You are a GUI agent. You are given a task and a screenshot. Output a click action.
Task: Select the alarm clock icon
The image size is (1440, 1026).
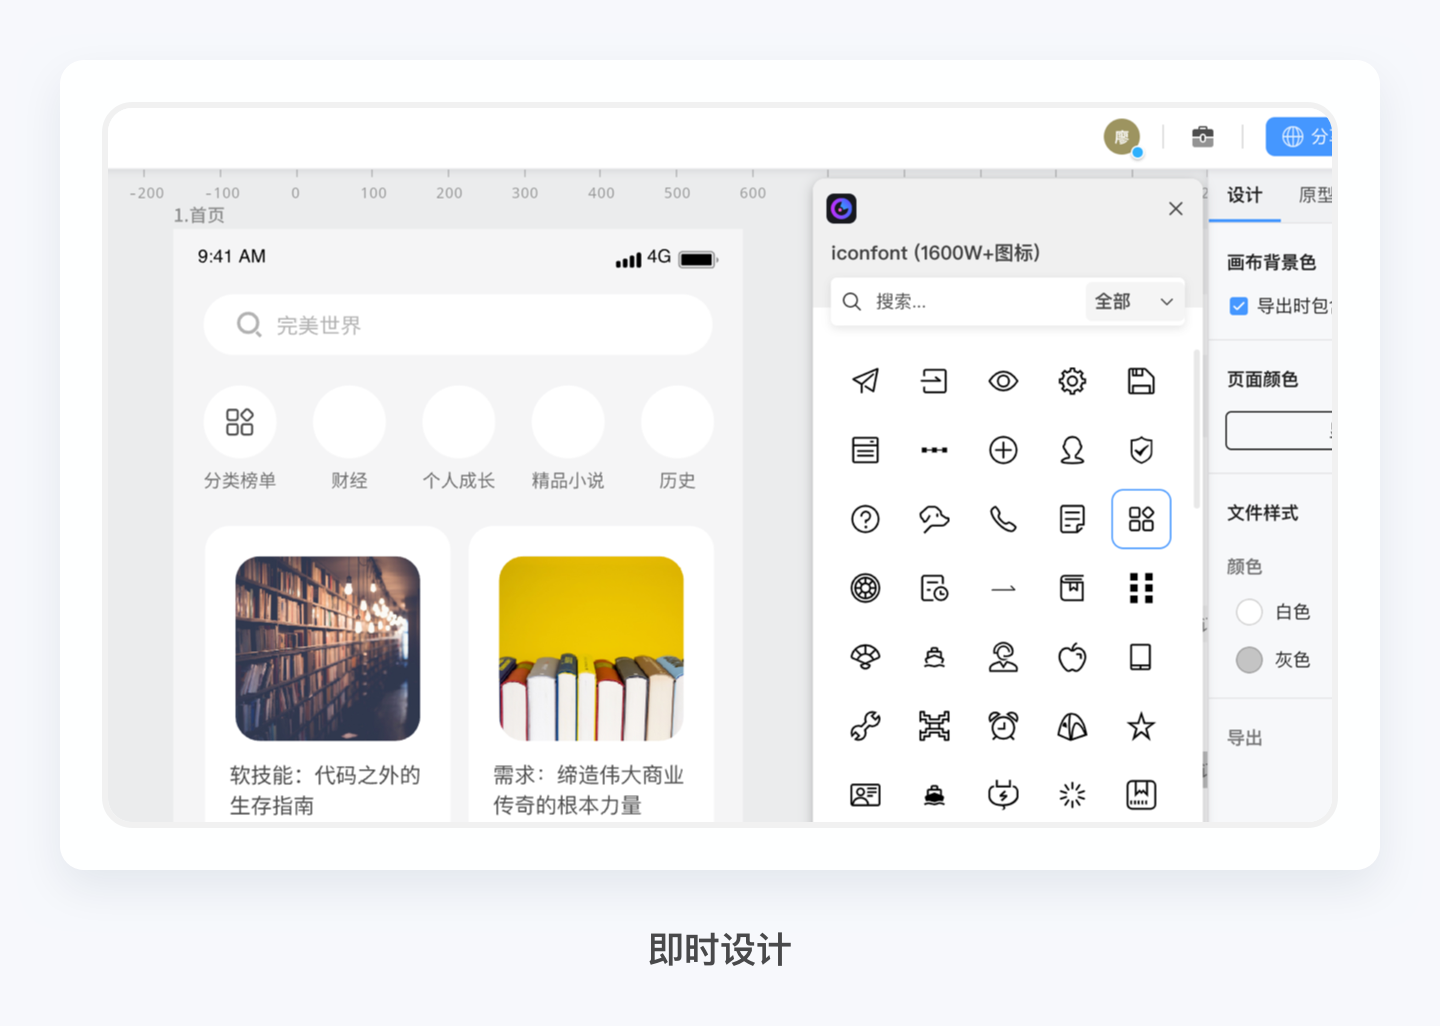pyautogui.click(x=1003, y=726)
